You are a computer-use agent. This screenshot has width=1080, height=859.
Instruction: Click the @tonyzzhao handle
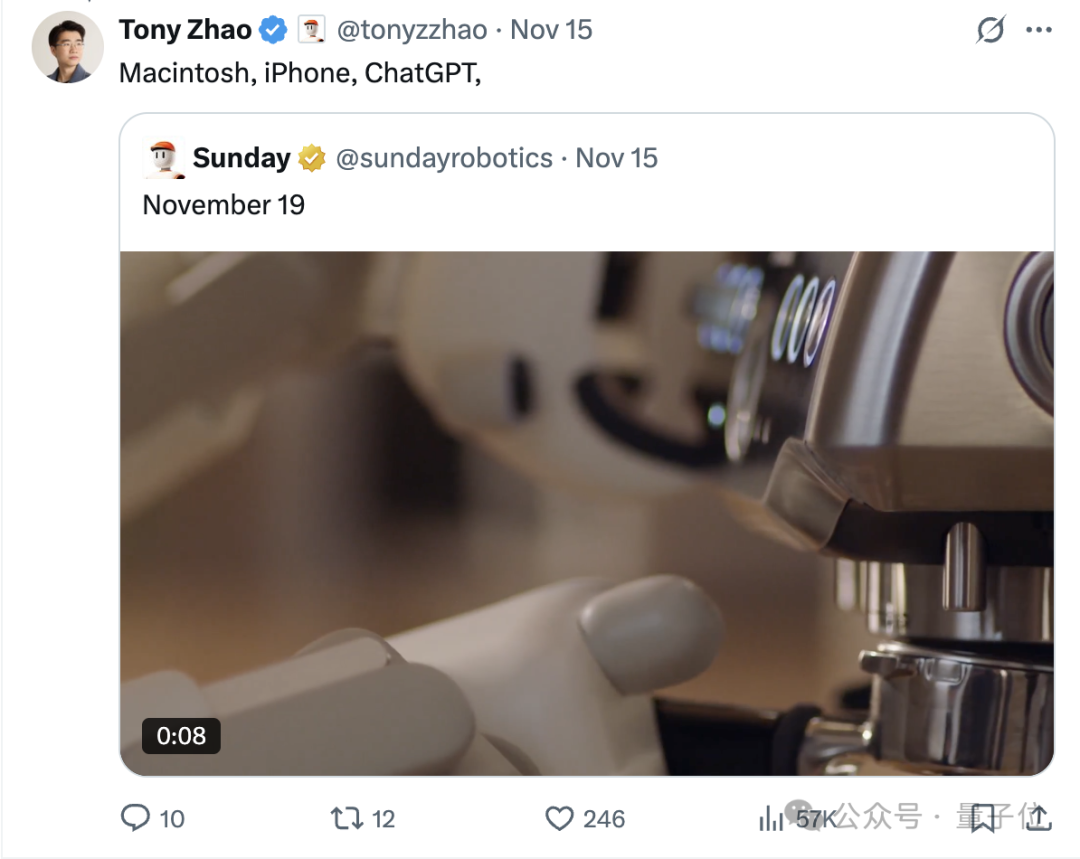pyautogui.click(x=412, y=30)
